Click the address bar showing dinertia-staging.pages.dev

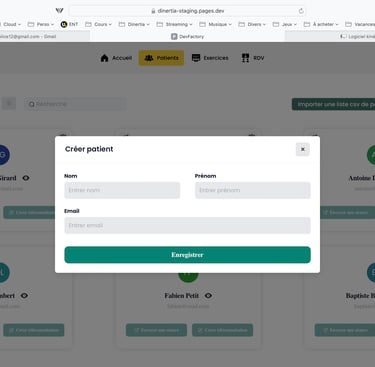pos(187,11)
